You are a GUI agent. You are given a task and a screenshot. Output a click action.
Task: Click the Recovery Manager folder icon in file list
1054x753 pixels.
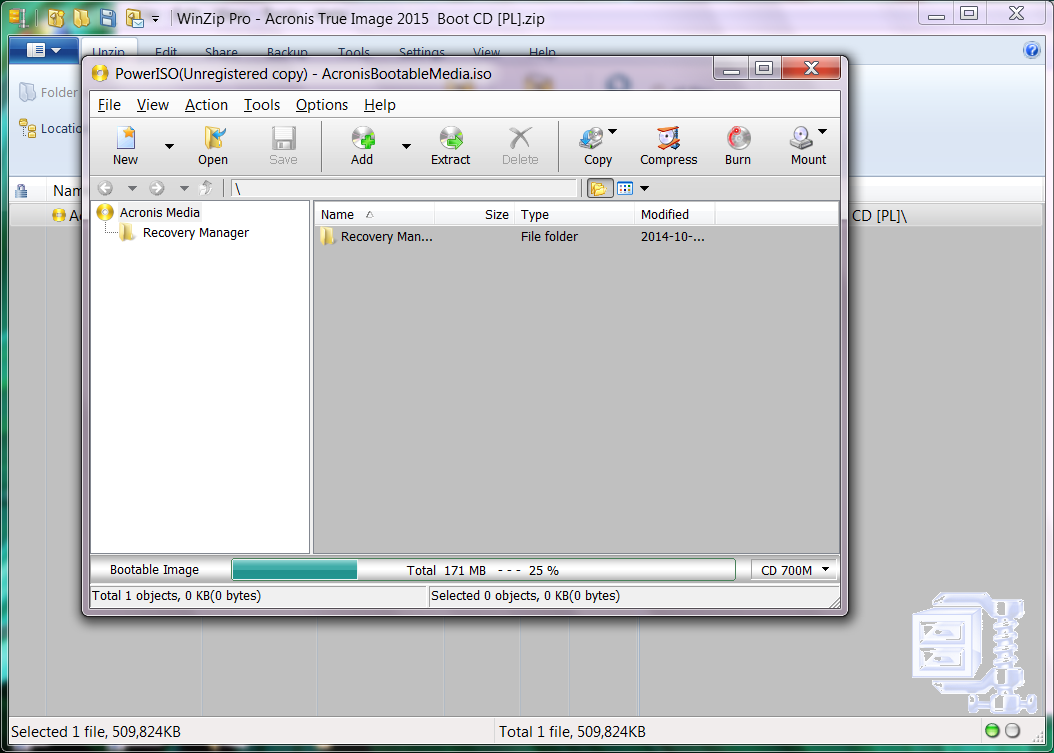point(327,236)
